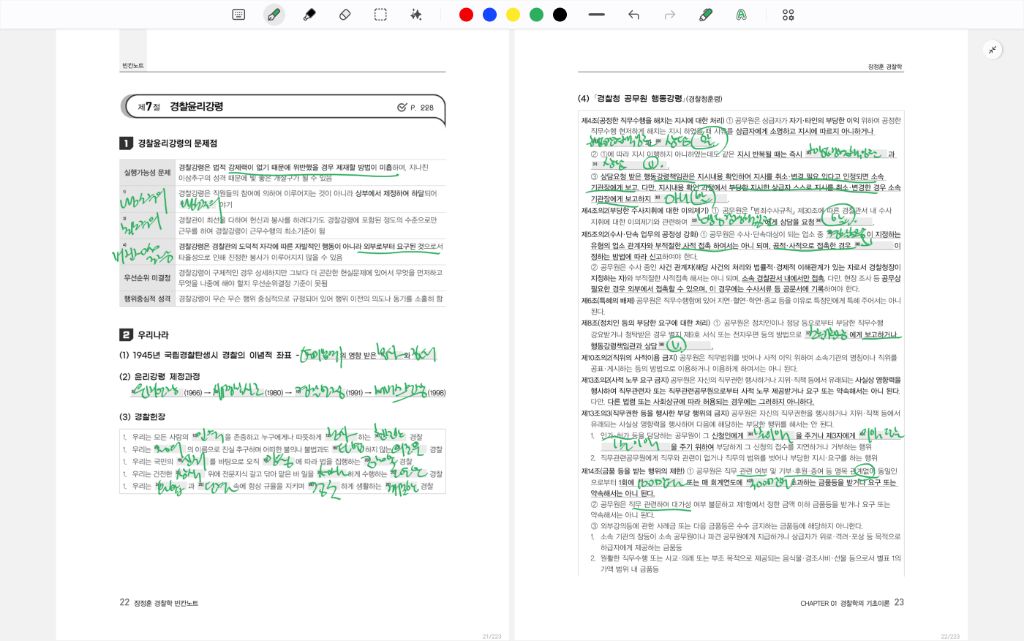Image resolution: width=1024 pixels, height=641 pixels.
Task: Redo the undone stroke
Action: pos(669,15)
